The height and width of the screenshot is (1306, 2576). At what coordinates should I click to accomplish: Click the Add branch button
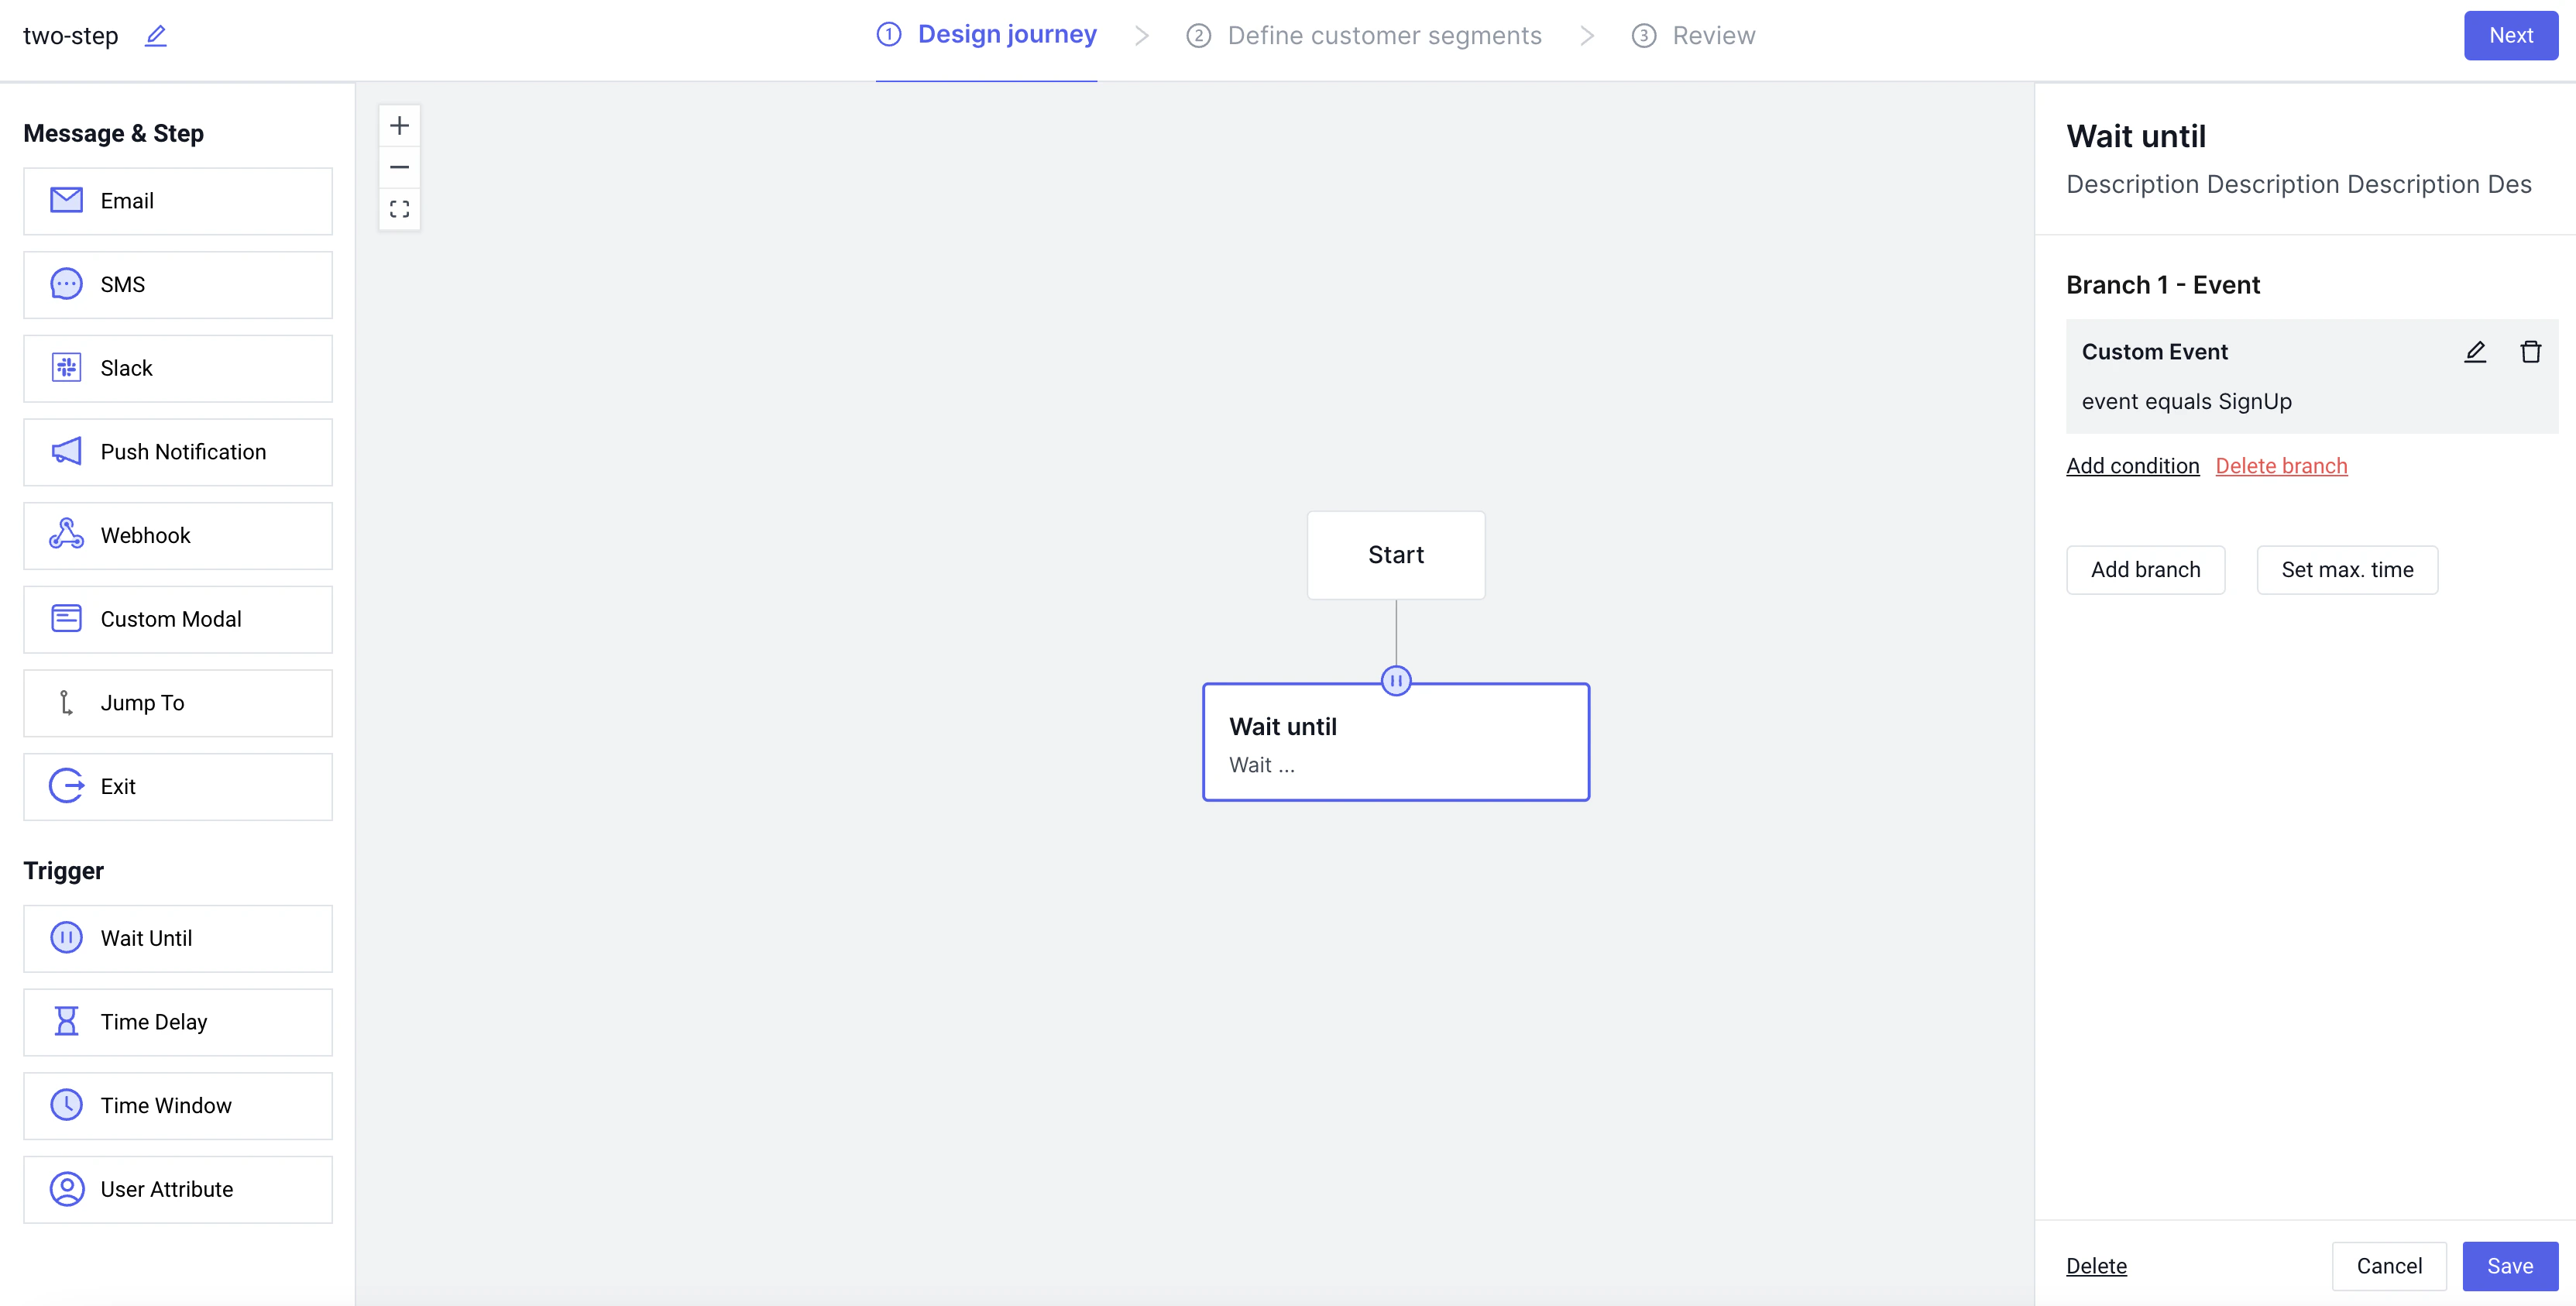2145,569
